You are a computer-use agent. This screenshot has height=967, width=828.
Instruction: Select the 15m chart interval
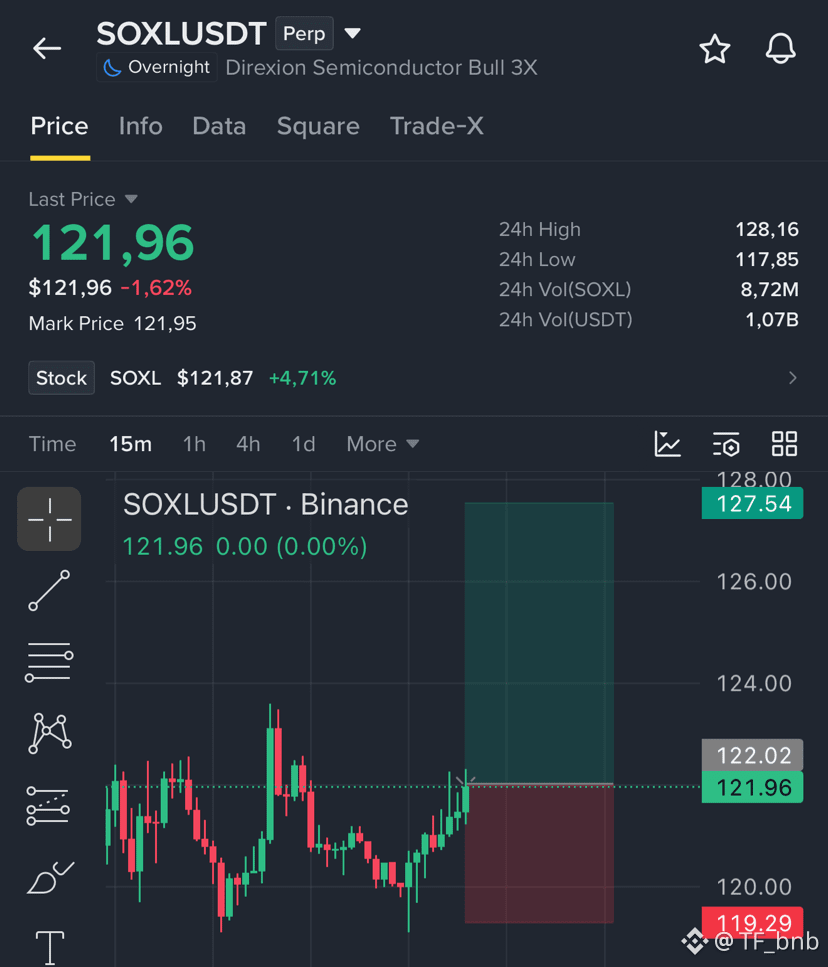(130, 444)
